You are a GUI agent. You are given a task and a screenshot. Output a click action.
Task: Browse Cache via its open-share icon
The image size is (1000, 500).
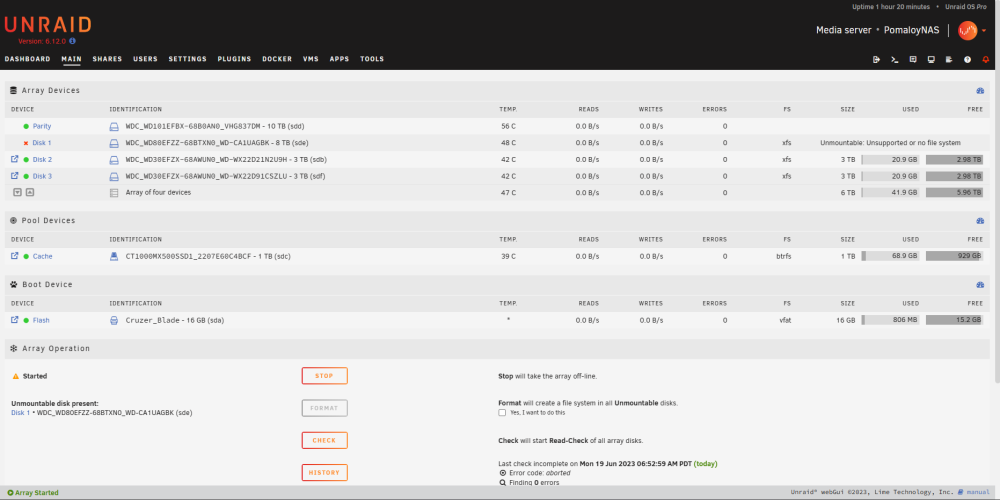pyautogui.click(x=15, y=256)
